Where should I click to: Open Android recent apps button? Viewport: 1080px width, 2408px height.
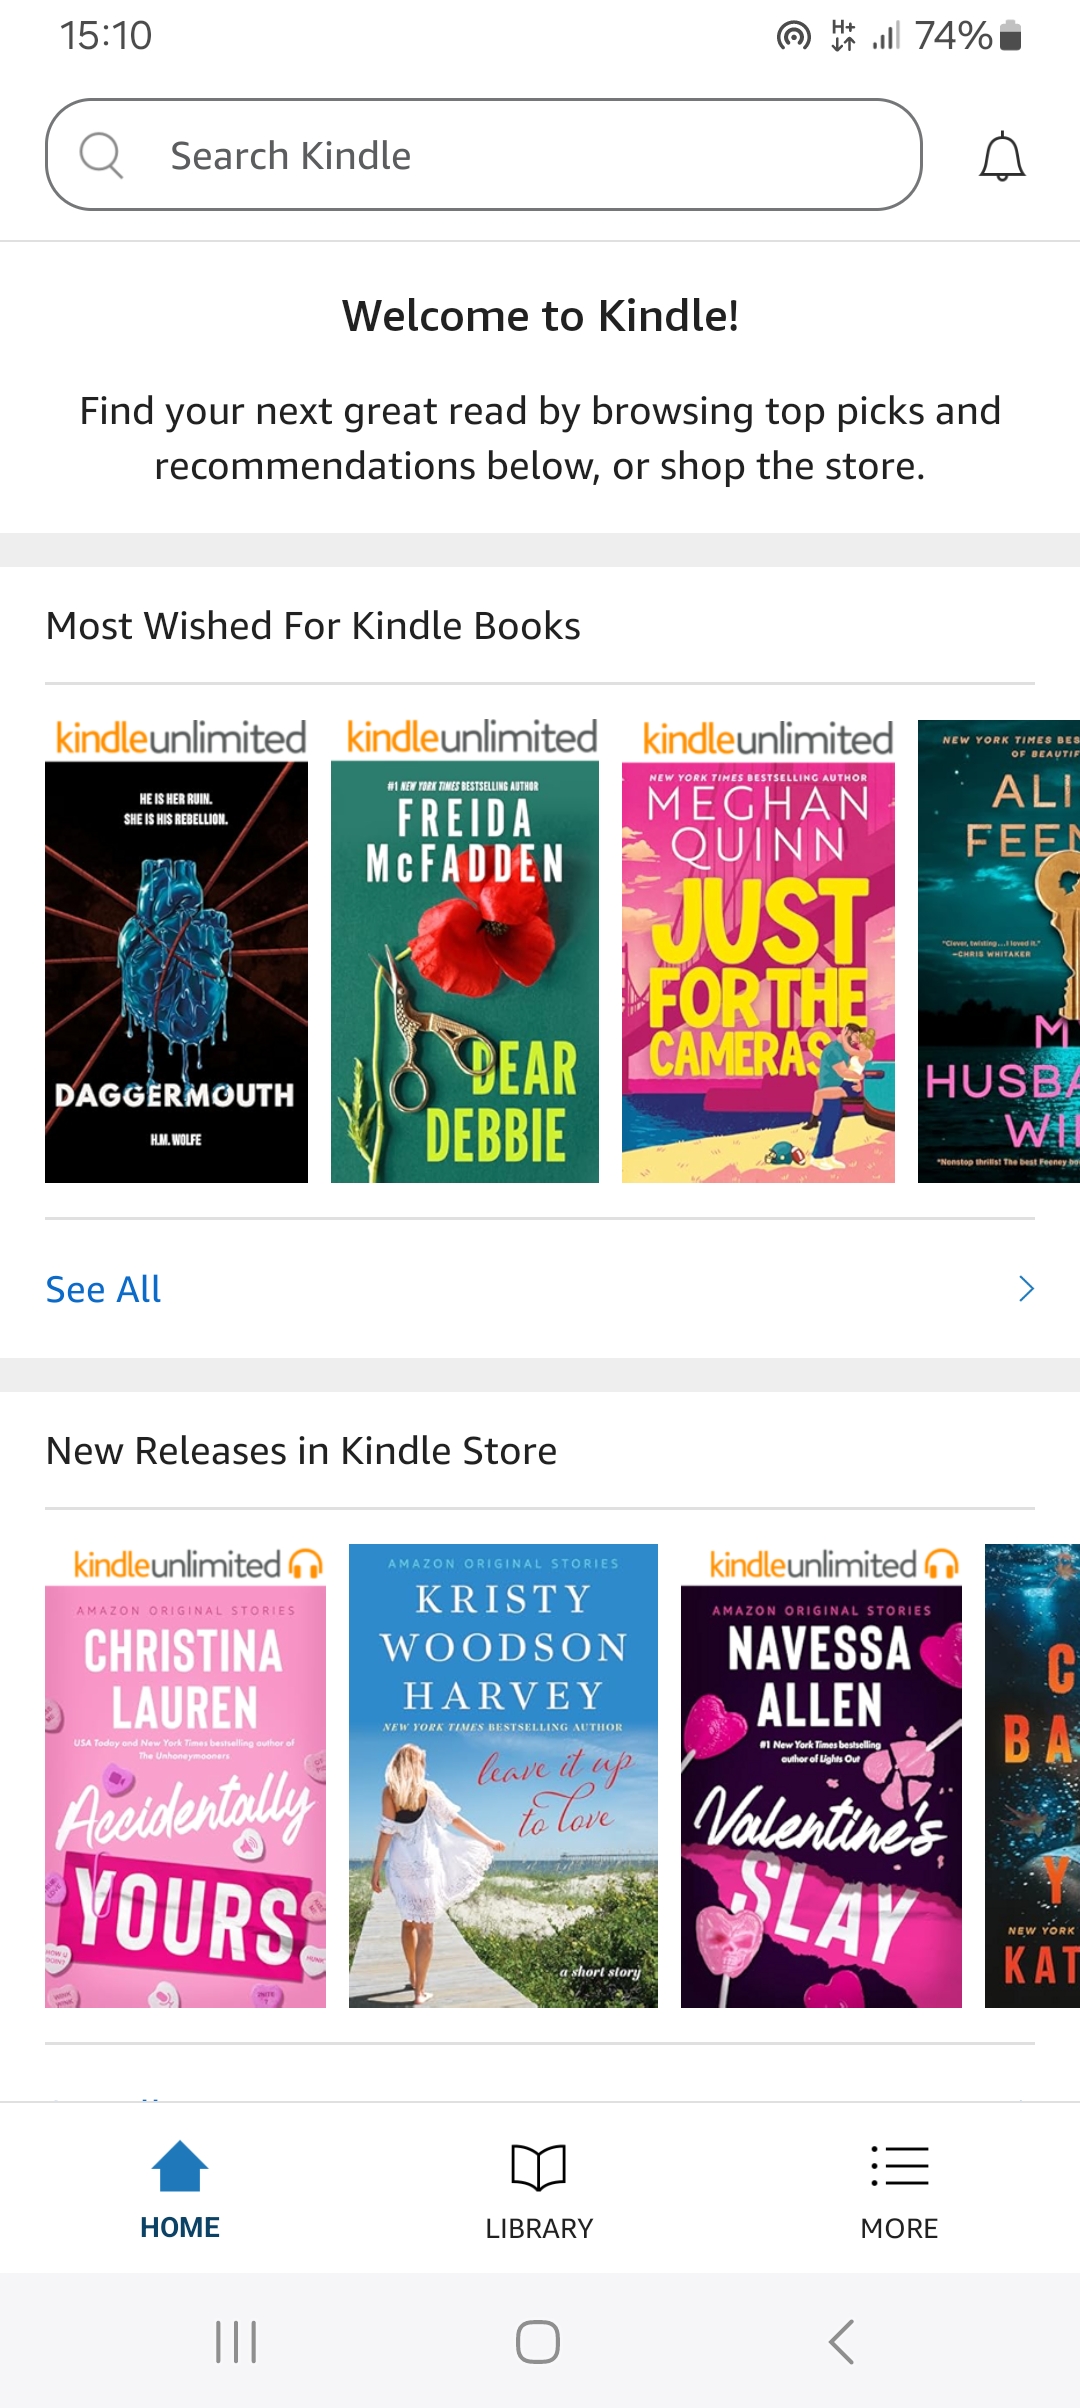click(236, 2342)
